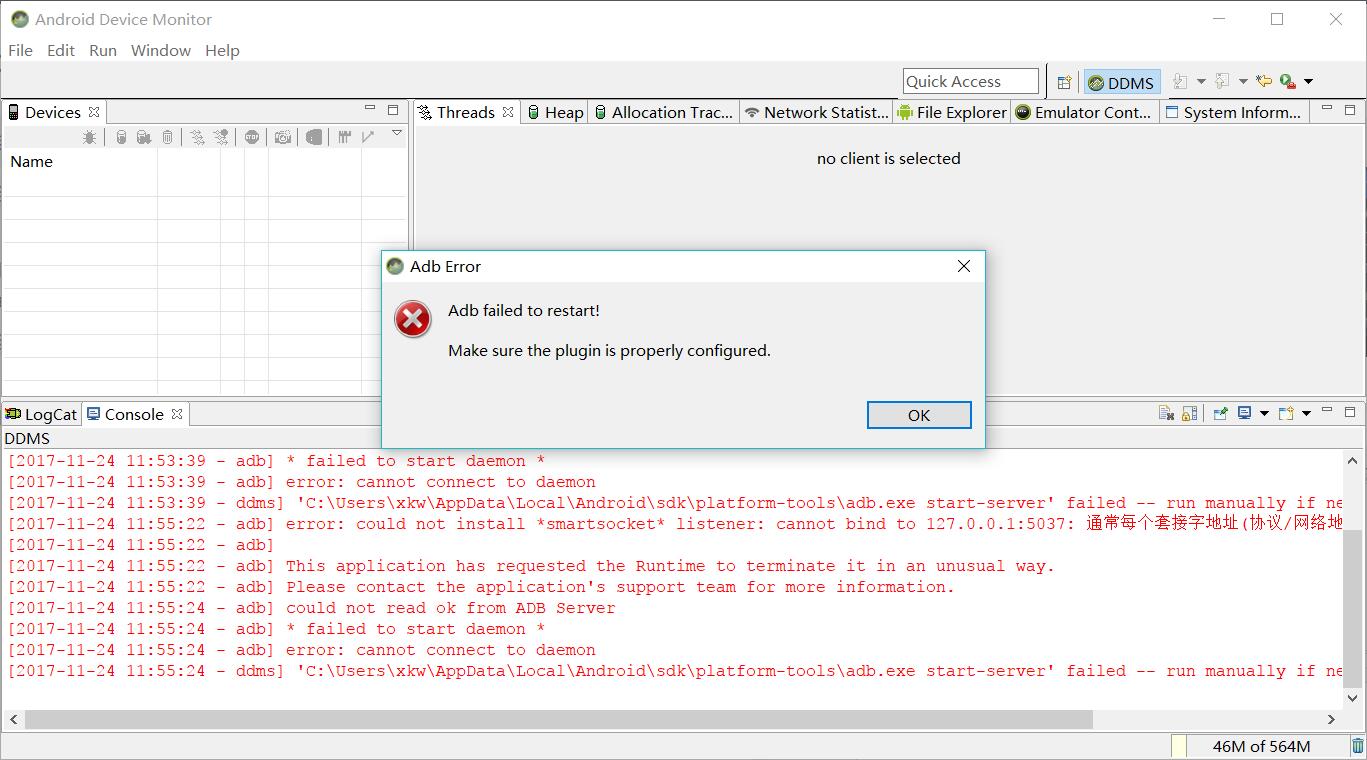The image size is (1367, 760).
Task: Click the console vertical scrollbar down arrow
Action: pos(1354,698)
